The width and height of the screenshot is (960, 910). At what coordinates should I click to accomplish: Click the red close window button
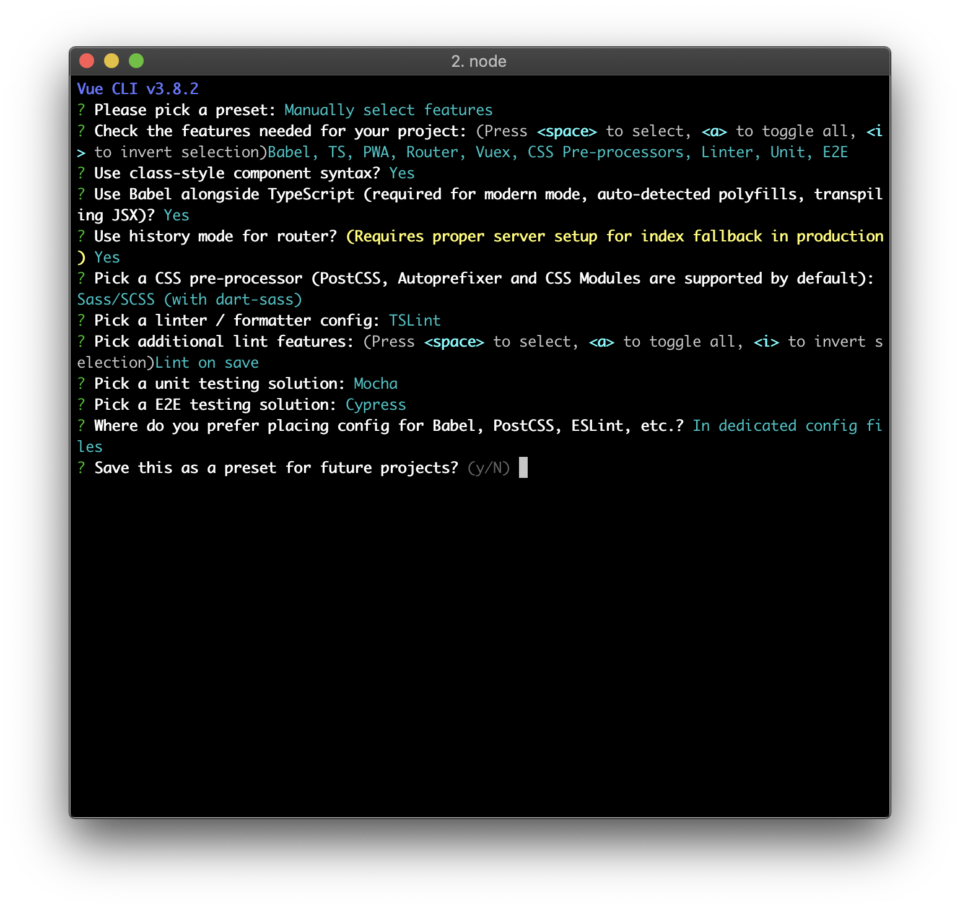tap(87, 61)
